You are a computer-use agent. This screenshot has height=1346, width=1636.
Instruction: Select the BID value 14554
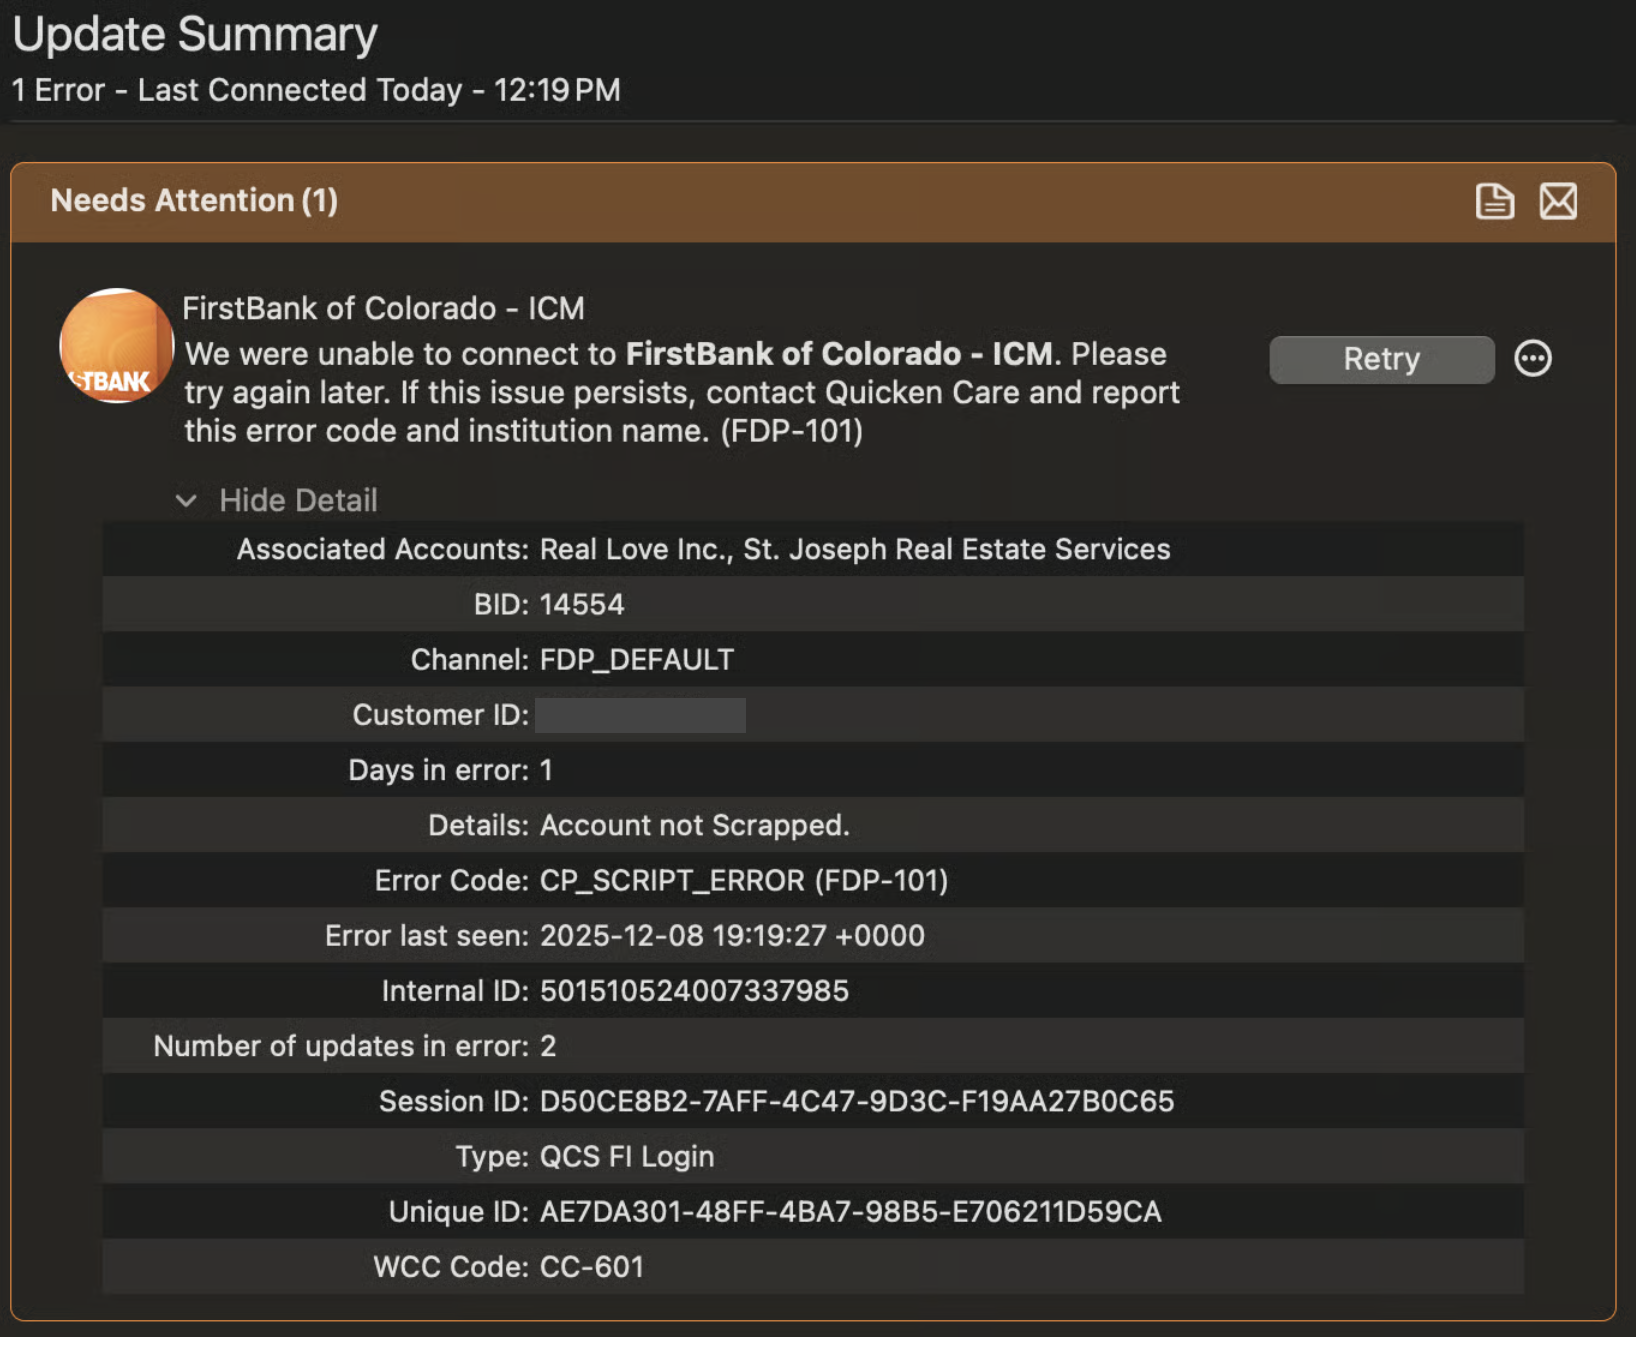(x=582, y=604)
